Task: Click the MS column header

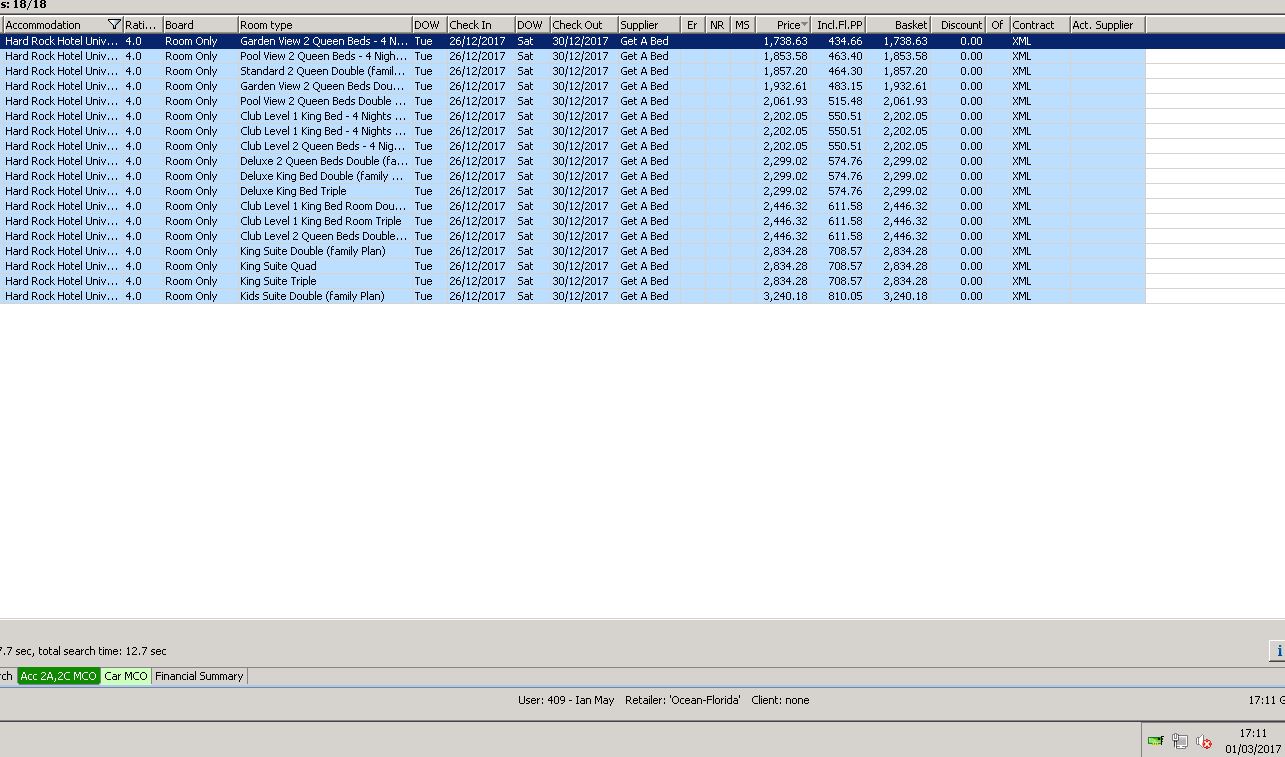Action: tap(742, 25)
